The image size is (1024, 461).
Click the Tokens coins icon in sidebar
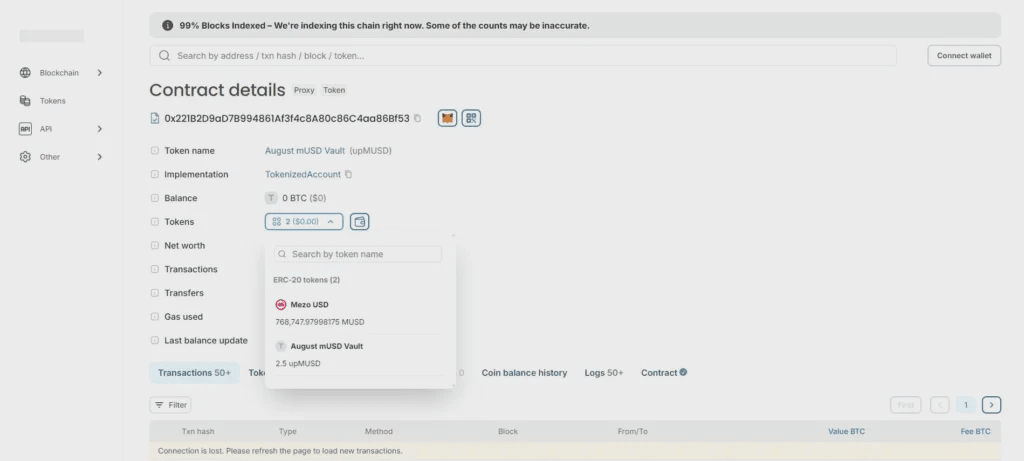25,101
